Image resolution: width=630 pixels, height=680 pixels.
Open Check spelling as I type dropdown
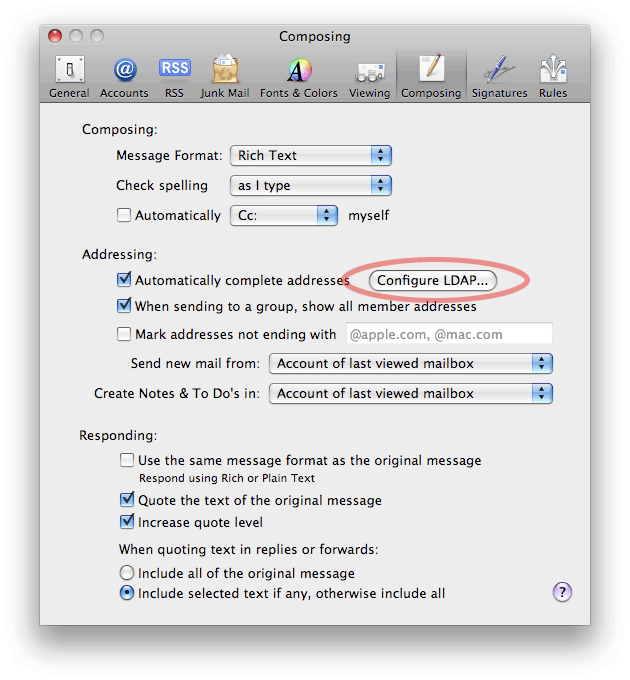[310, 186]
